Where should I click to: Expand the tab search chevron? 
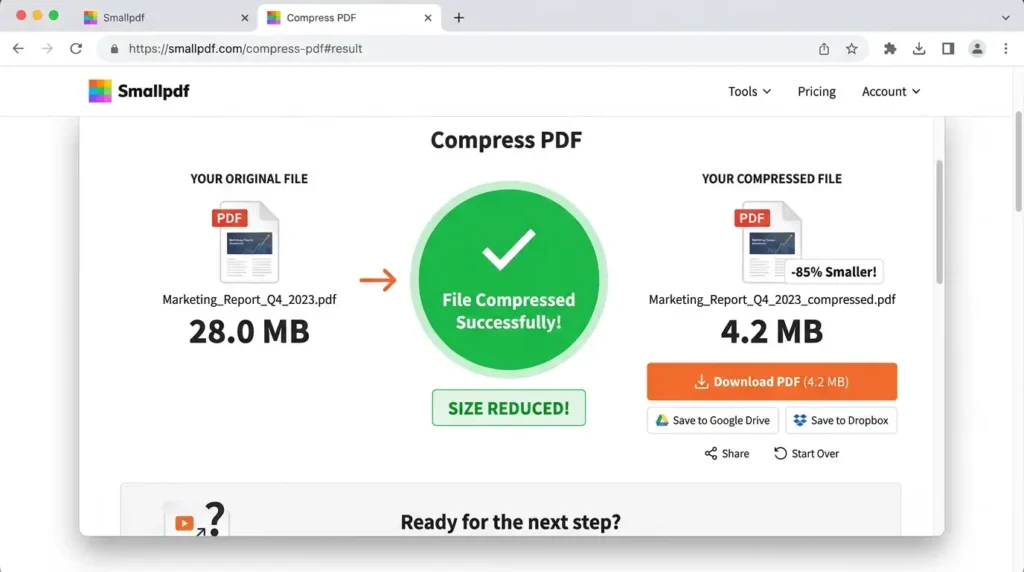(x=1006, y=18)
